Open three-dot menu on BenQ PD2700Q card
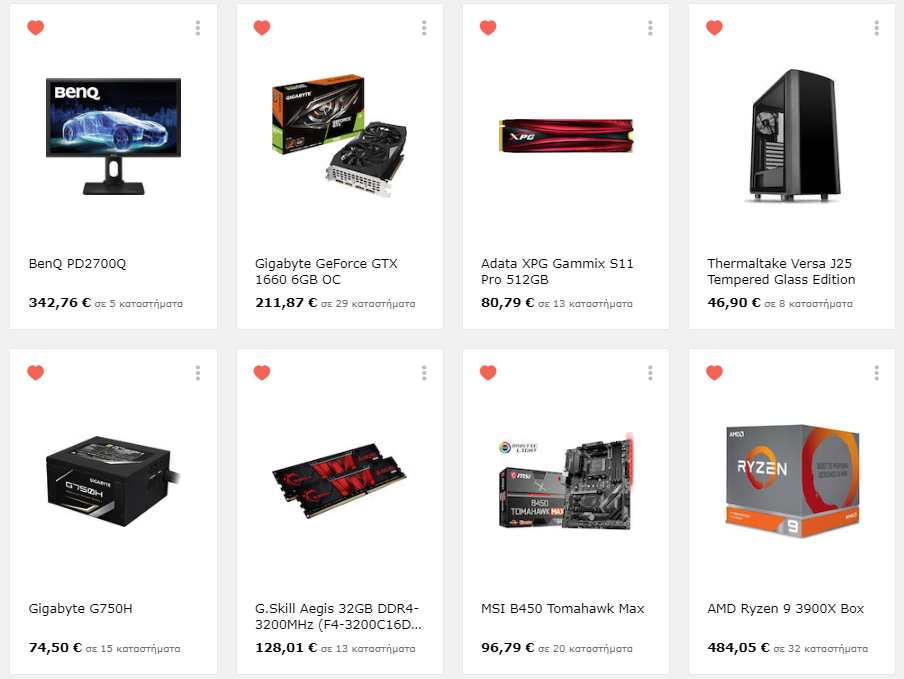 (198, 28)
